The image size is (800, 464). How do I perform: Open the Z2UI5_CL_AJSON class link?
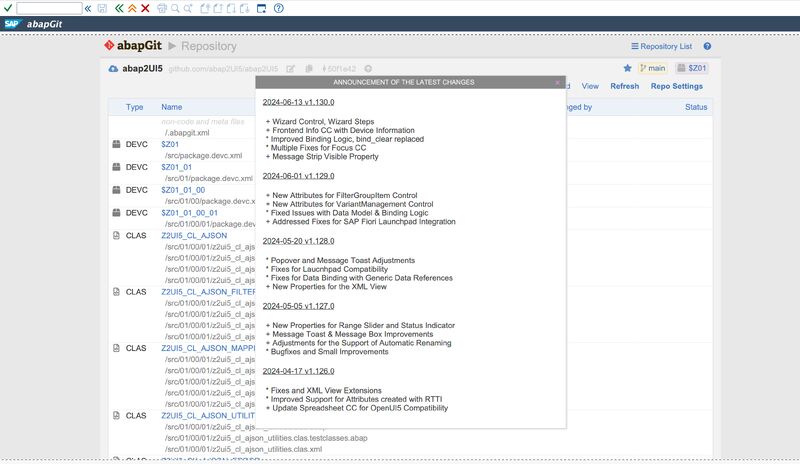(x=194, y=236)
